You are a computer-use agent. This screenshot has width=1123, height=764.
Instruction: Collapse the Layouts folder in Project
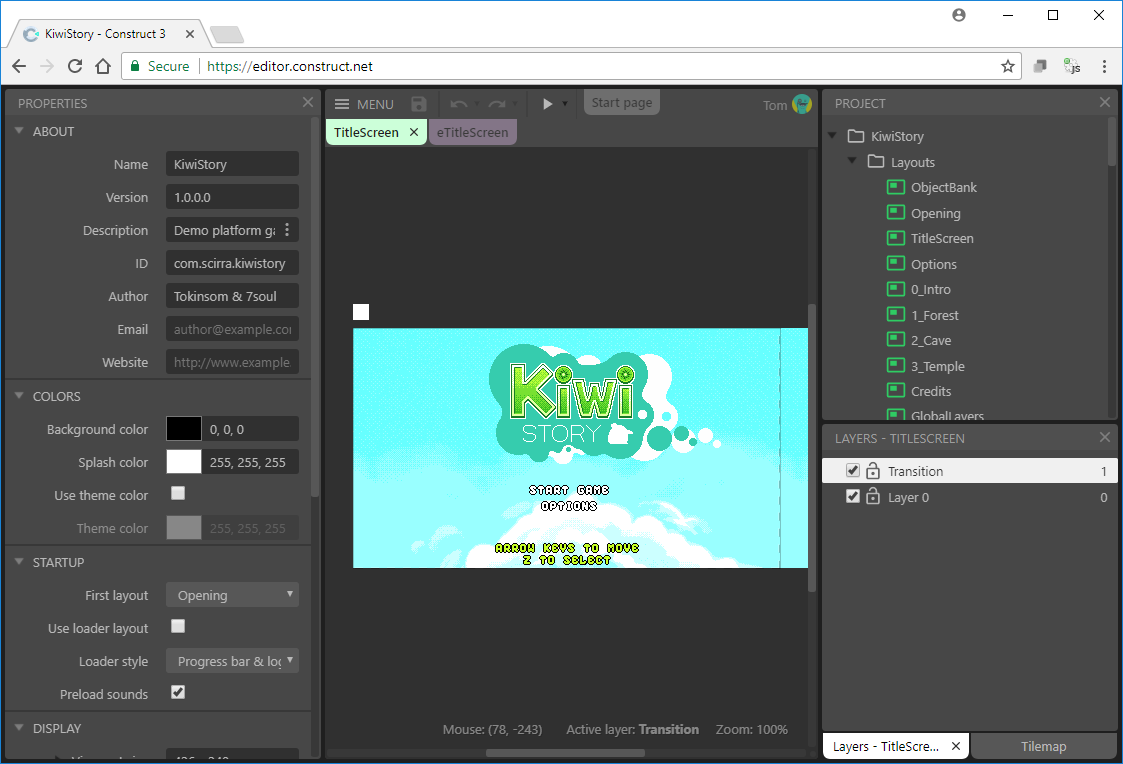[852, 162]
